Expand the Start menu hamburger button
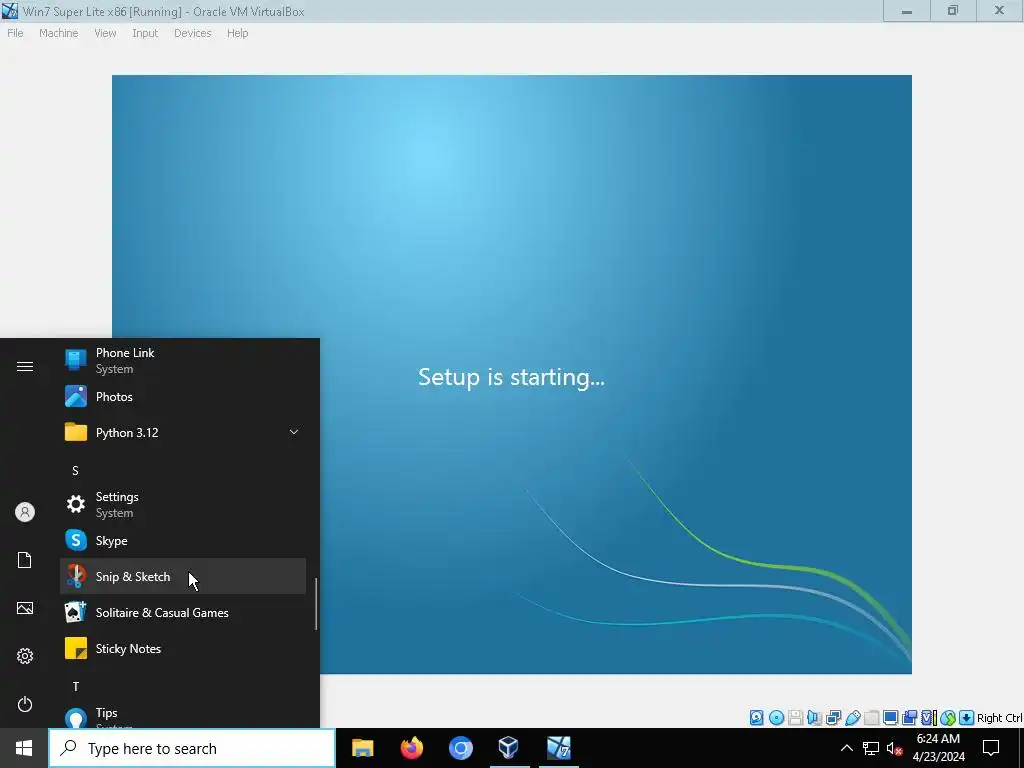 (x=25, y=366)
